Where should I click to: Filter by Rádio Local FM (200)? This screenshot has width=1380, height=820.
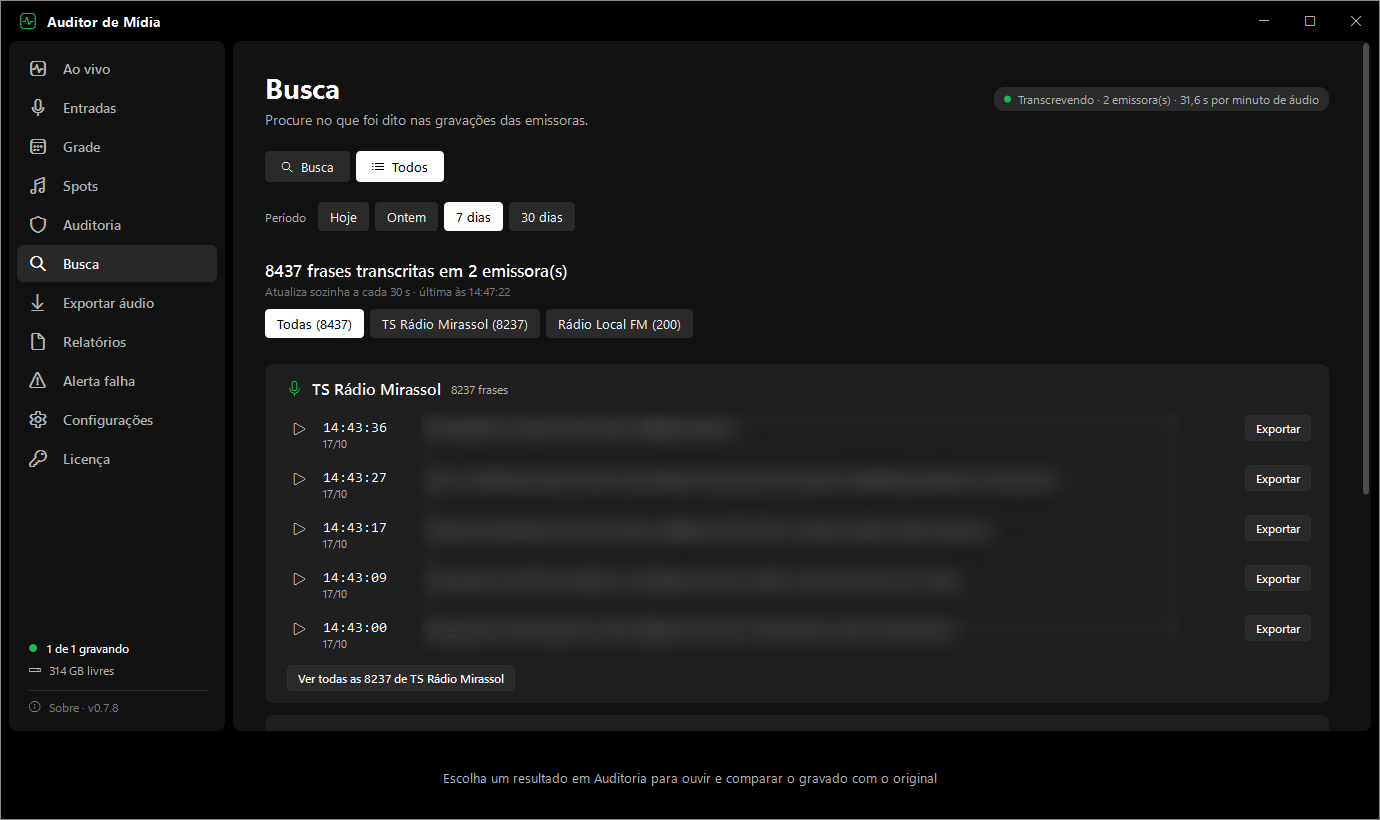click(x=619, y=324)
